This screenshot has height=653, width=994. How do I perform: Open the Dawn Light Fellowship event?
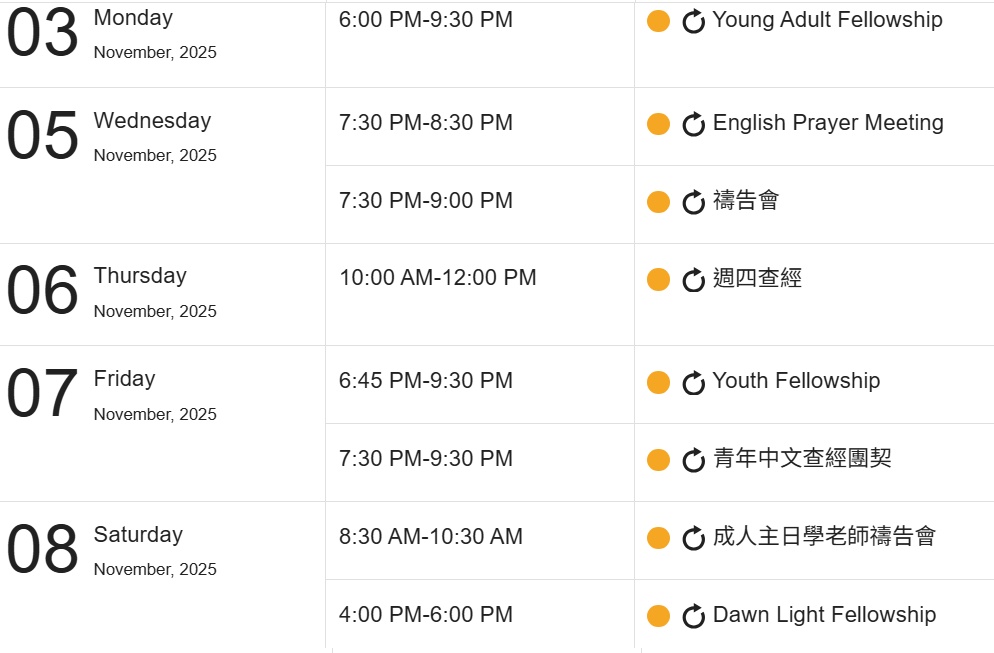pos(824,615)
